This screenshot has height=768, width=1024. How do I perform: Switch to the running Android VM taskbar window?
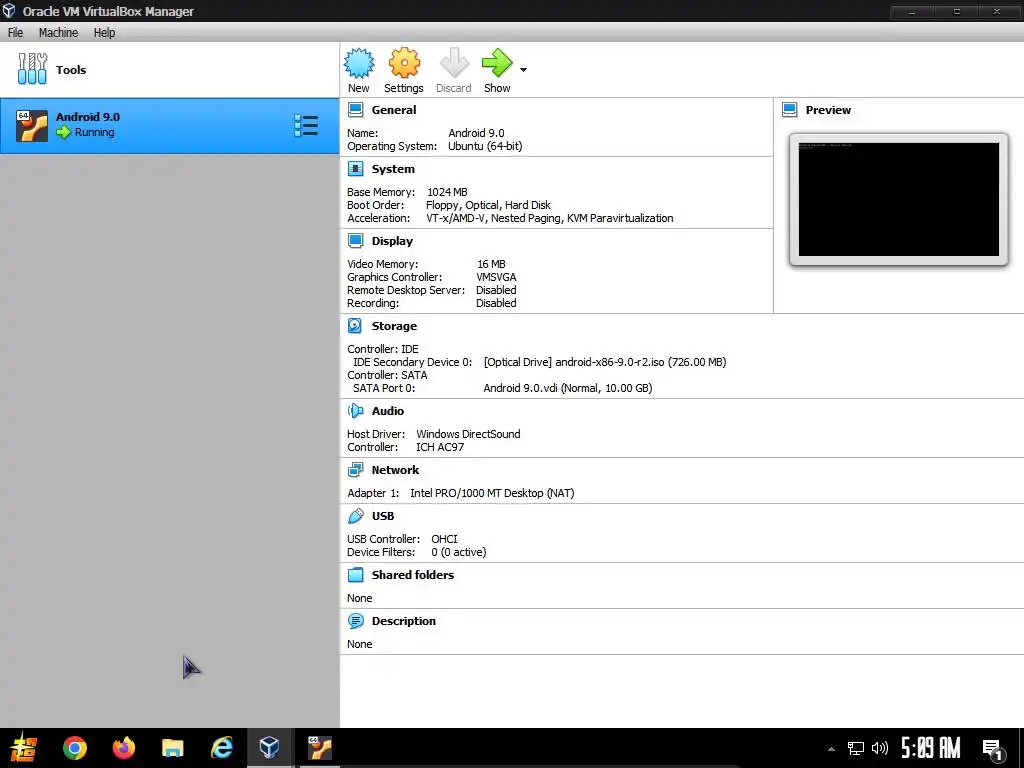coord(319,748)
